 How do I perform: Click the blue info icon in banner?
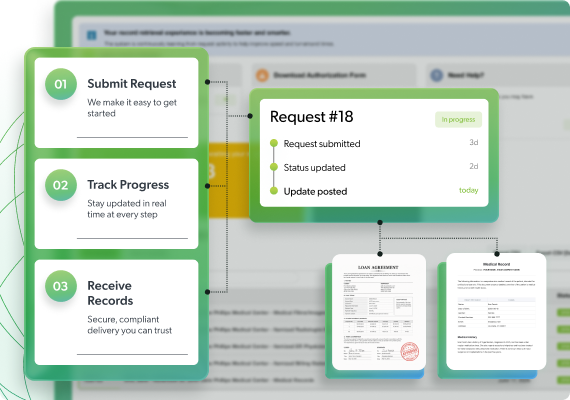pos(92,35)
